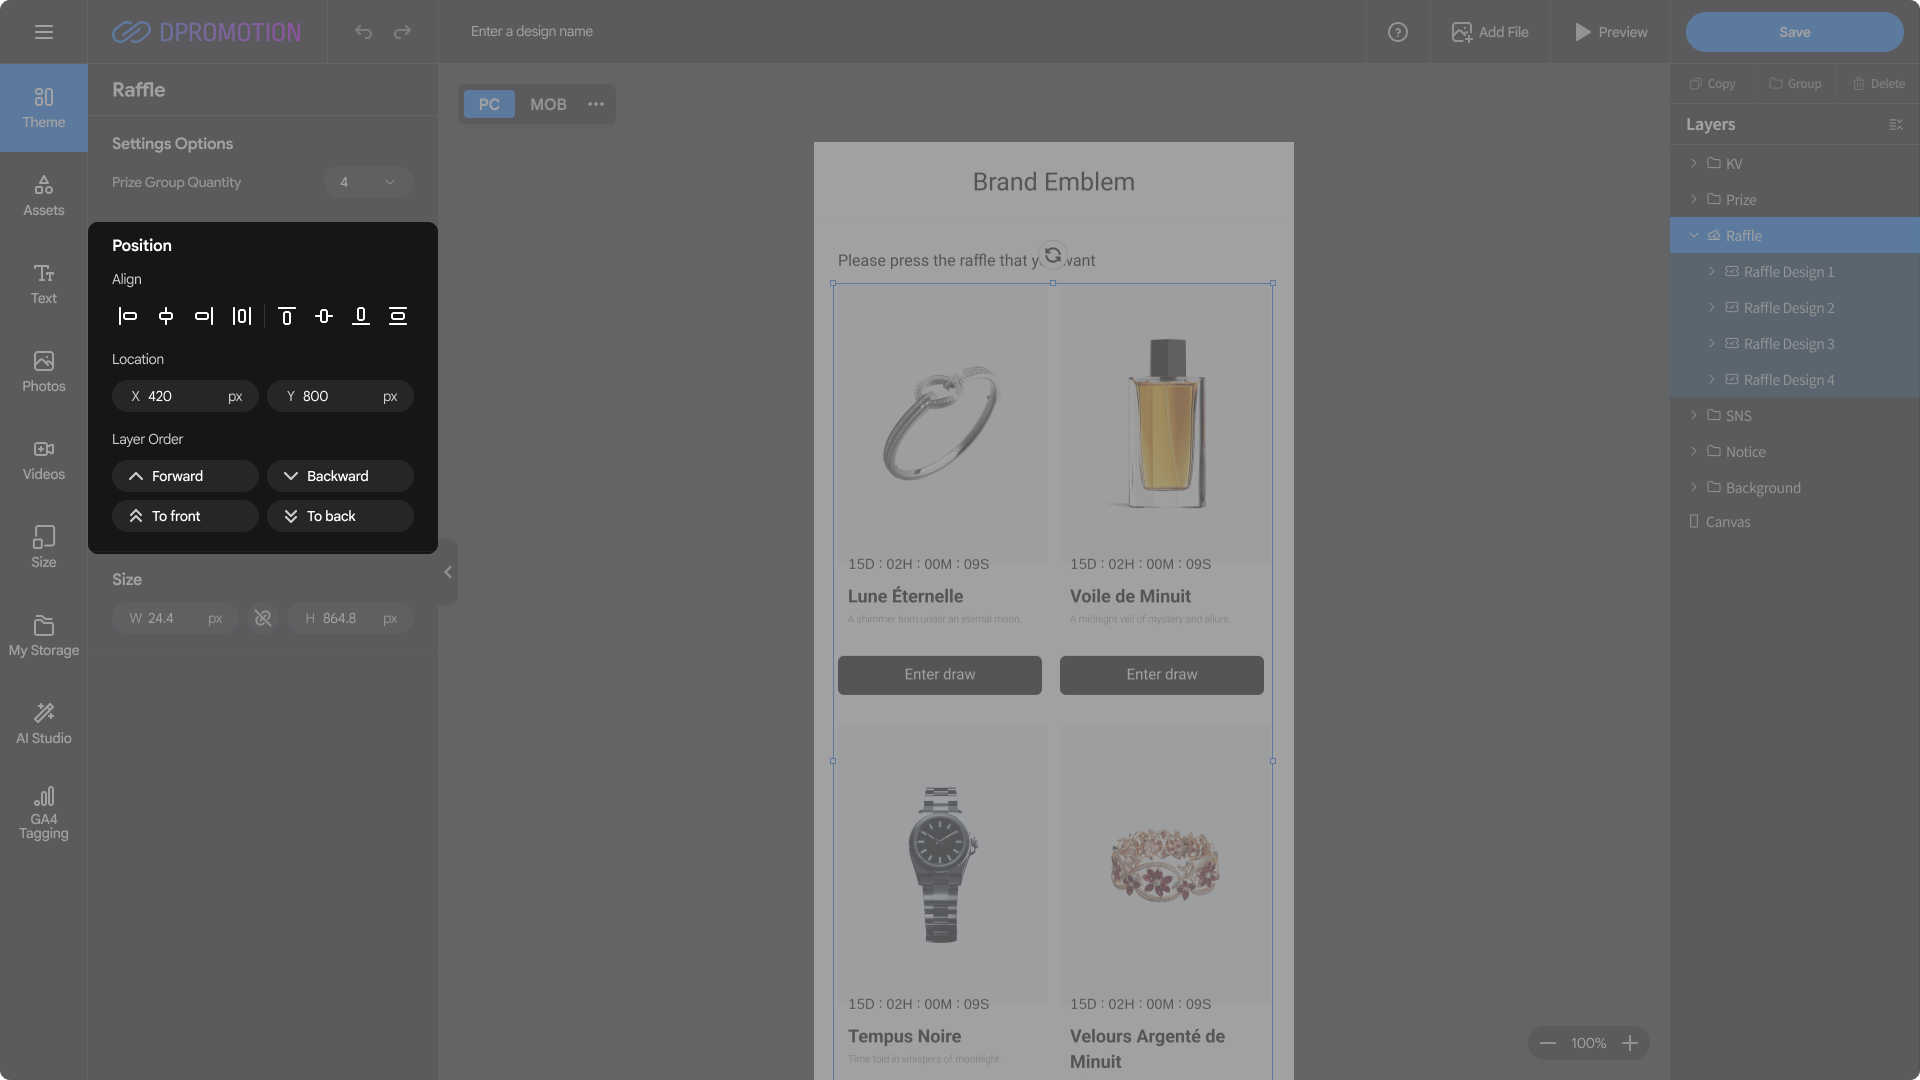Screen dimensions: 1920x1080
Task: Click the Save button
Action: tap(1794, 32)
